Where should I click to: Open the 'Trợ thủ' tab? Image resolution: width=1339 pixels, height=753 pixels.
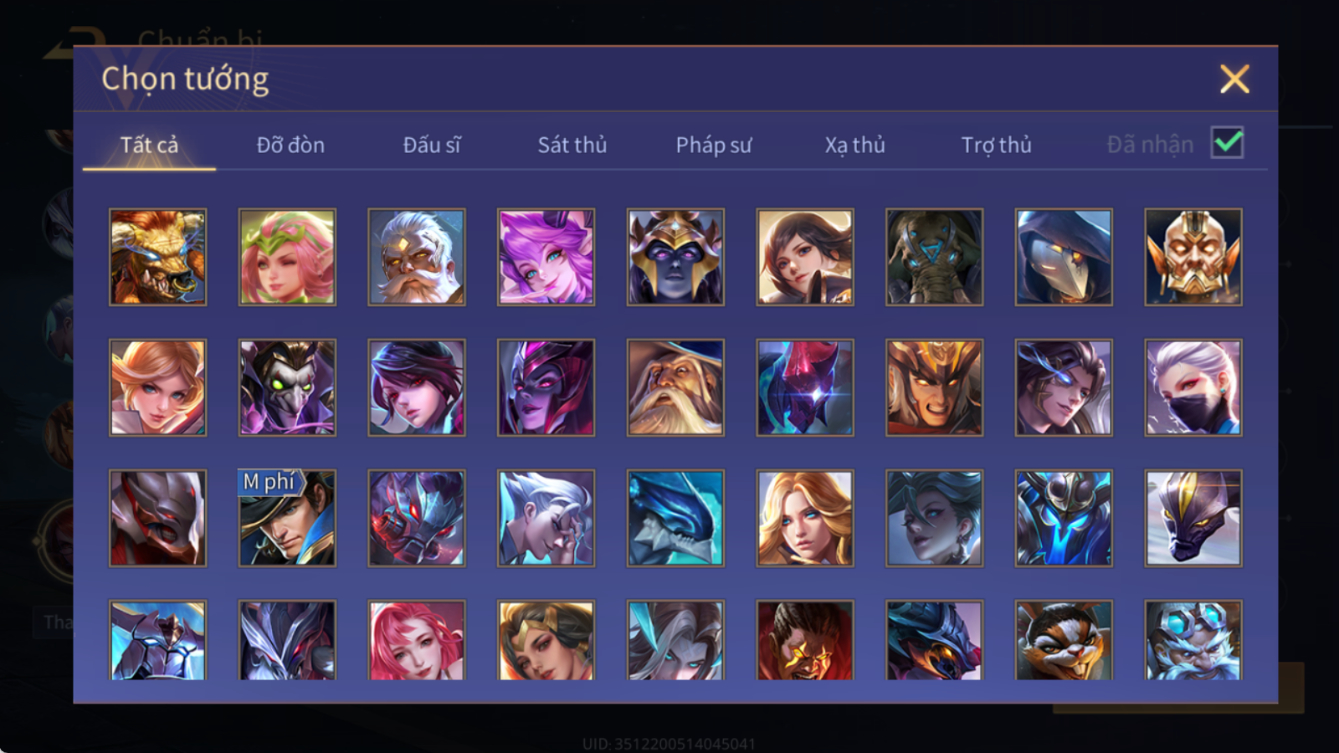click(x=996, y=145)
